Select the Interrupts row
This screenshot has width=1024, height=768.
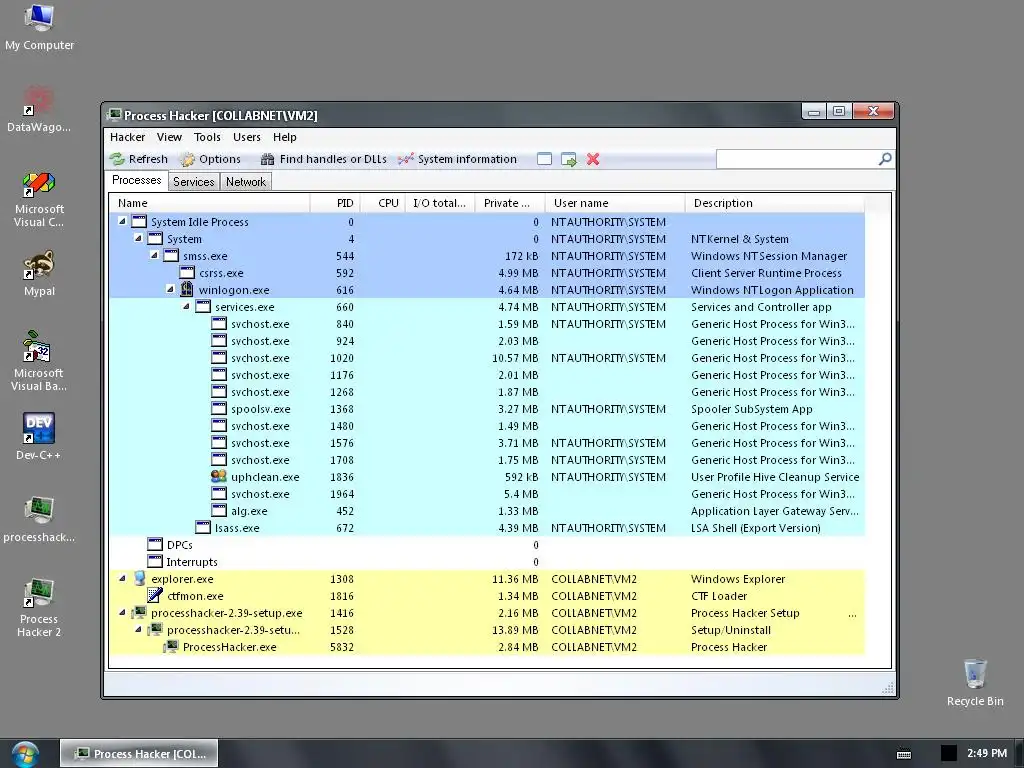coord(487,562)
